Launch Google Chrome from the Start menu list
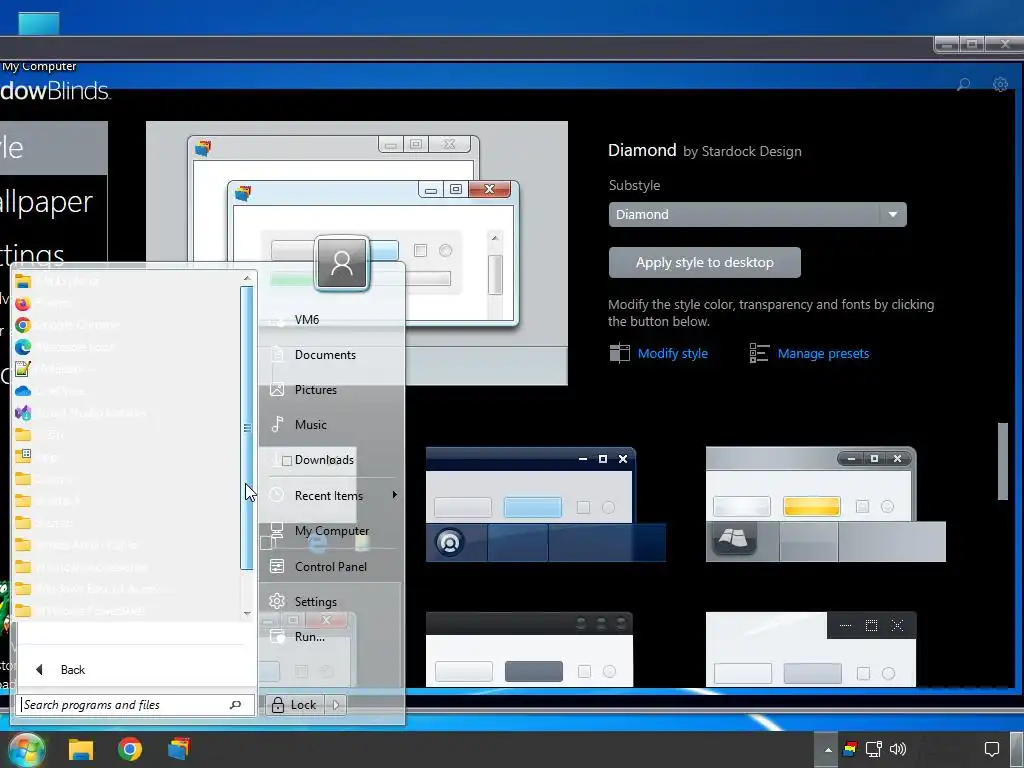The image size is (1024, 768). coord(127,325)
